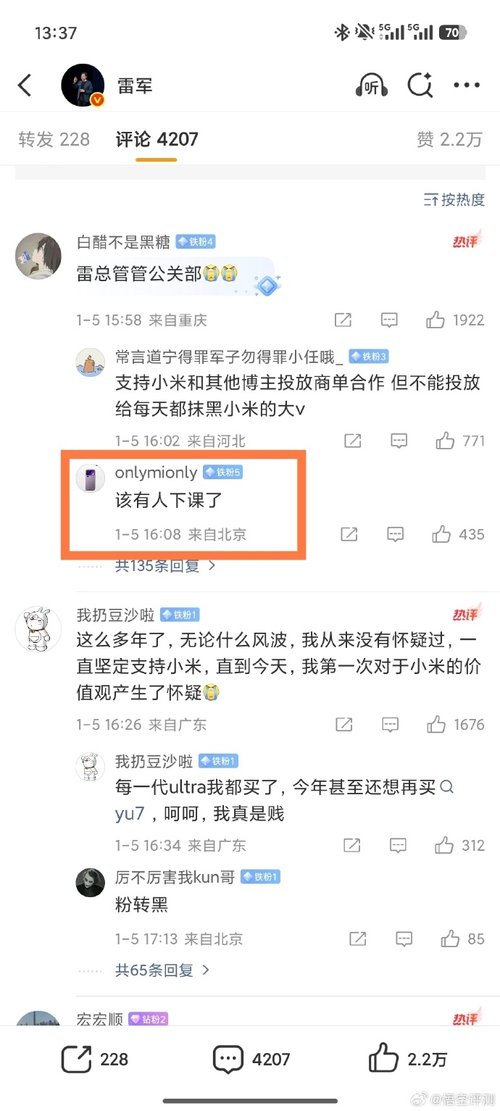Screen dimensions: 500x1111
Task: Share the 白醋不是黑糖 comment
Action: click(x=343, y=320)
